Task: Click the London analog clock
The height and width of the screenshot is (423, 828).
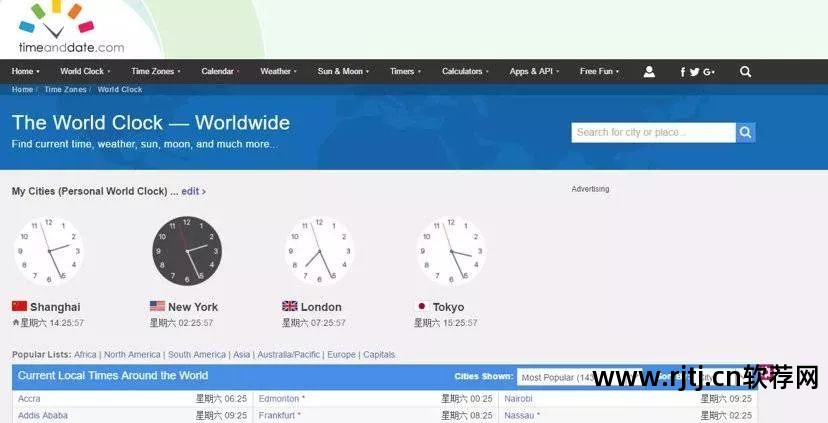Action: tap(319, 251)
